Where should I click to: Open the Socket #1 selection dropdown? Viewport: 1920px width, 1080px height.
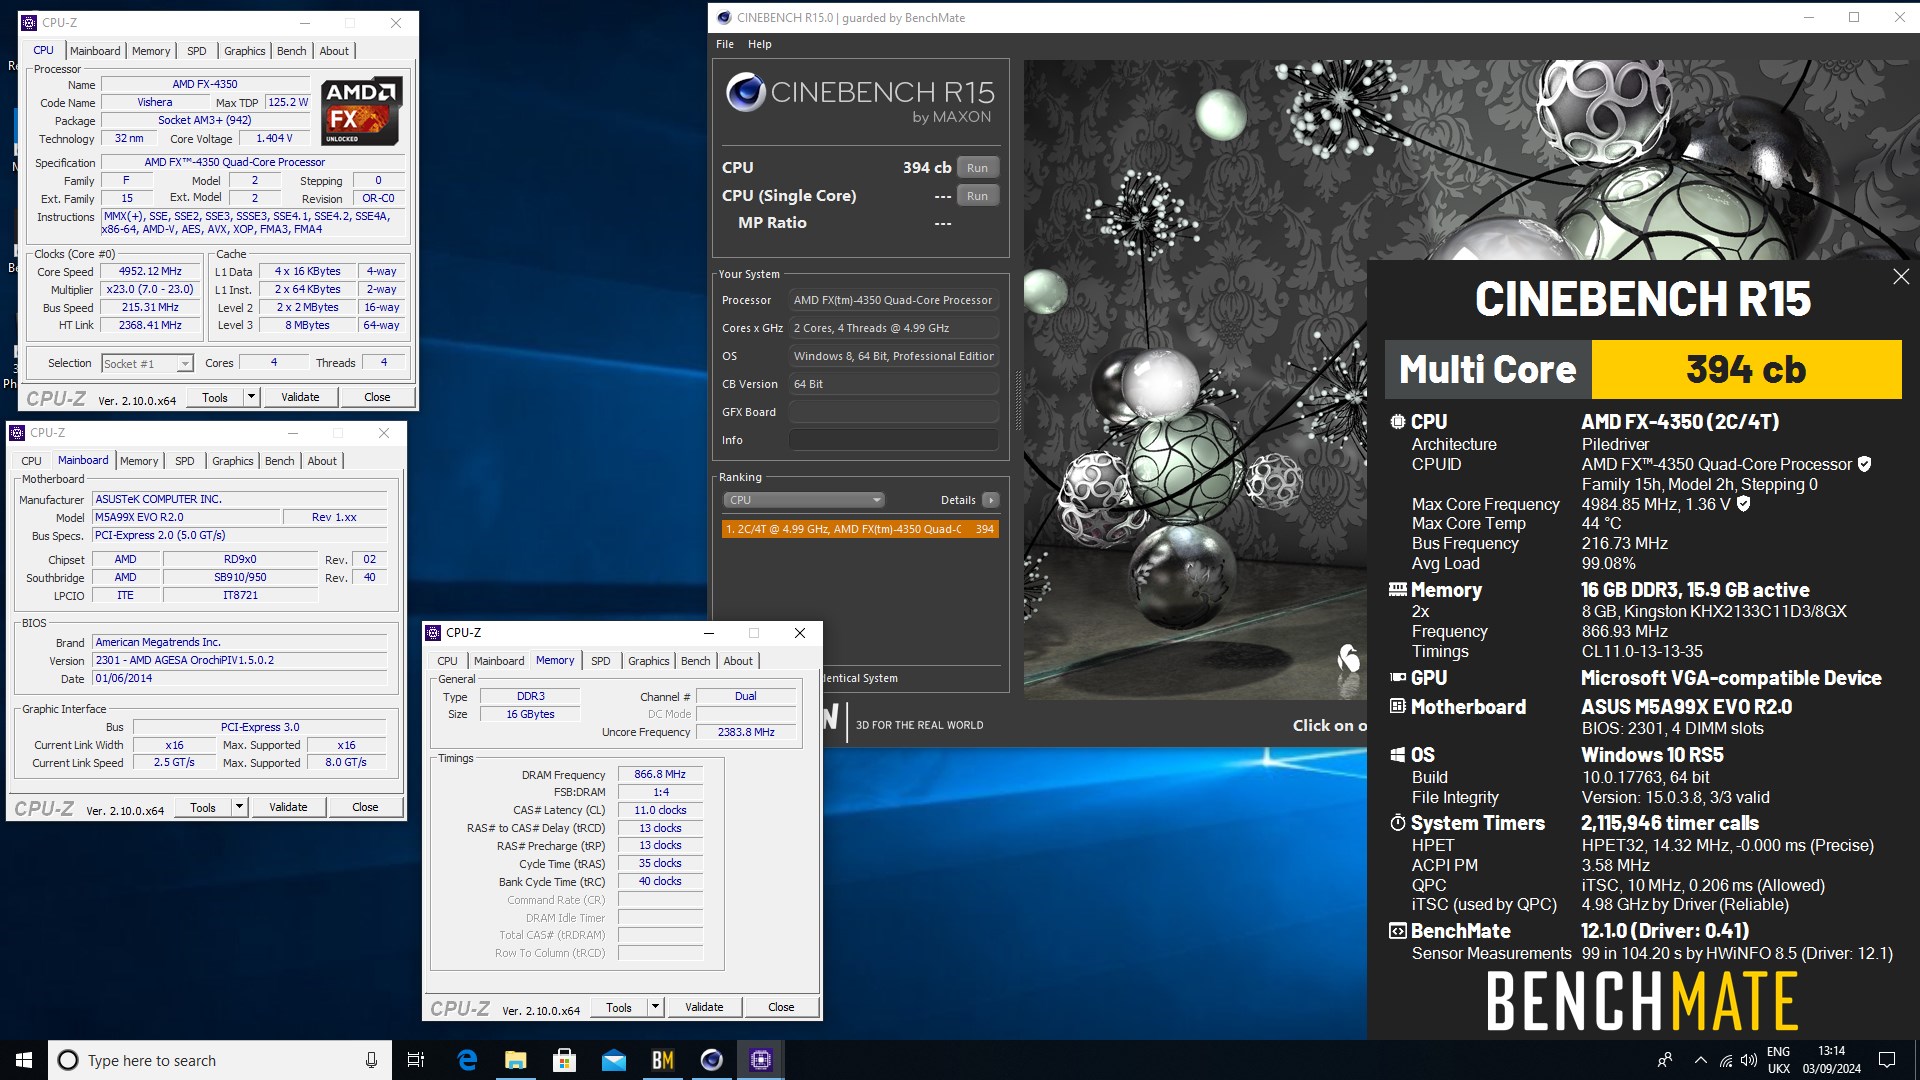pos(147,364)
